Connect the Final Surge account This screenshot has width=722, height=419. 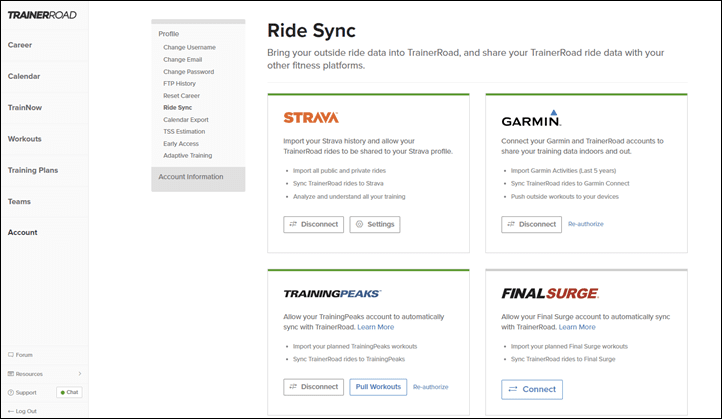532,390
